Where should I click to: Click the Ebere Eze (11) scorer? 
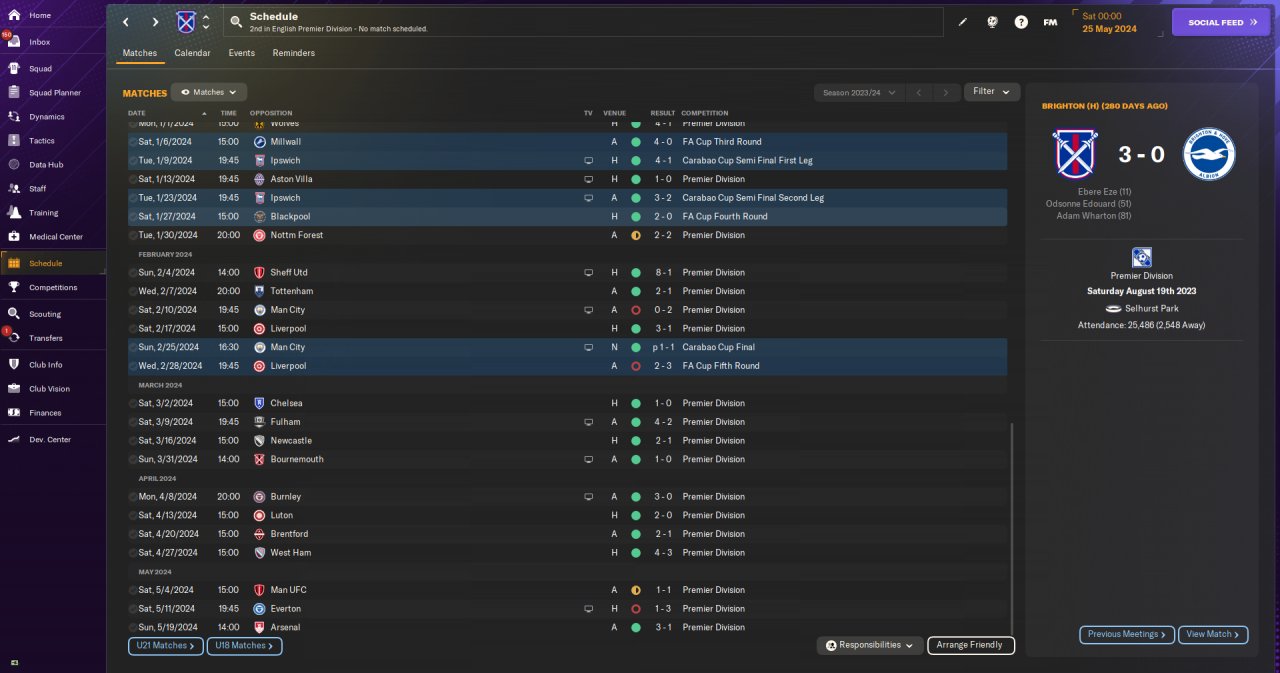tap(1105, 191)
